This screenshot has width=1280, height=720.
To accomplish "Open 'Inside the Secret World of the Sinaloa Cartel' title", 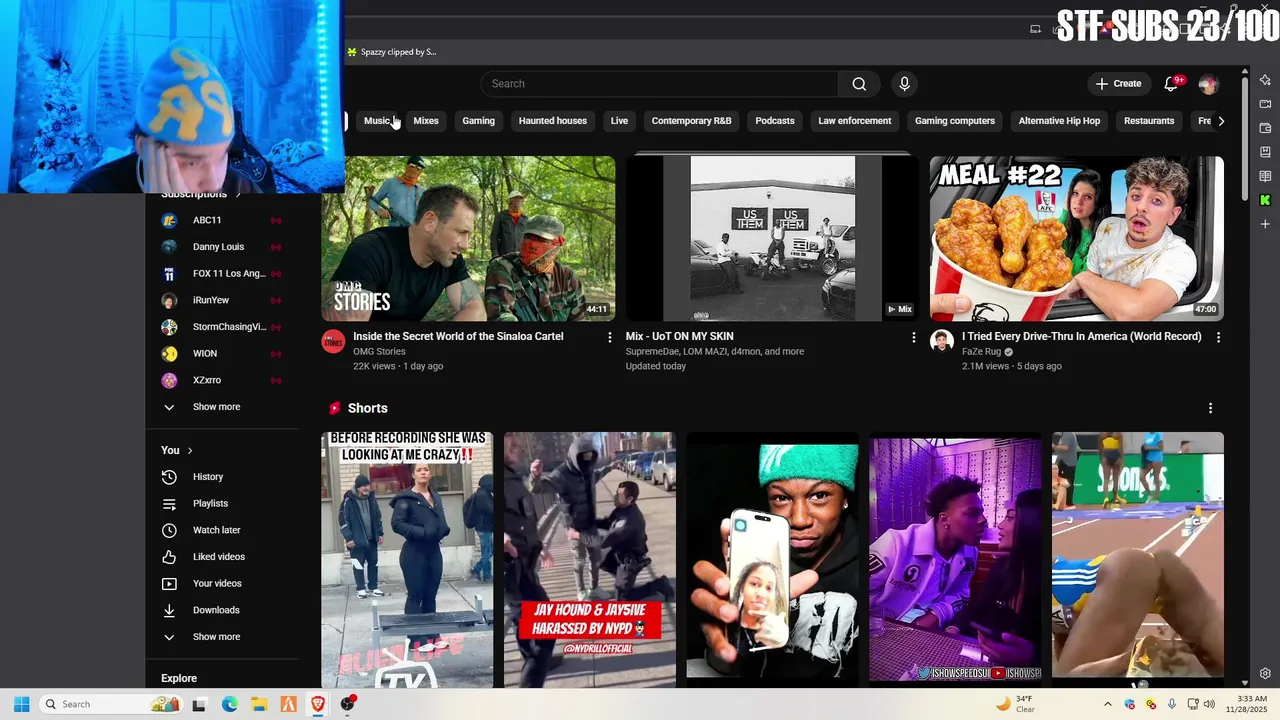I will tap(458, 337).
